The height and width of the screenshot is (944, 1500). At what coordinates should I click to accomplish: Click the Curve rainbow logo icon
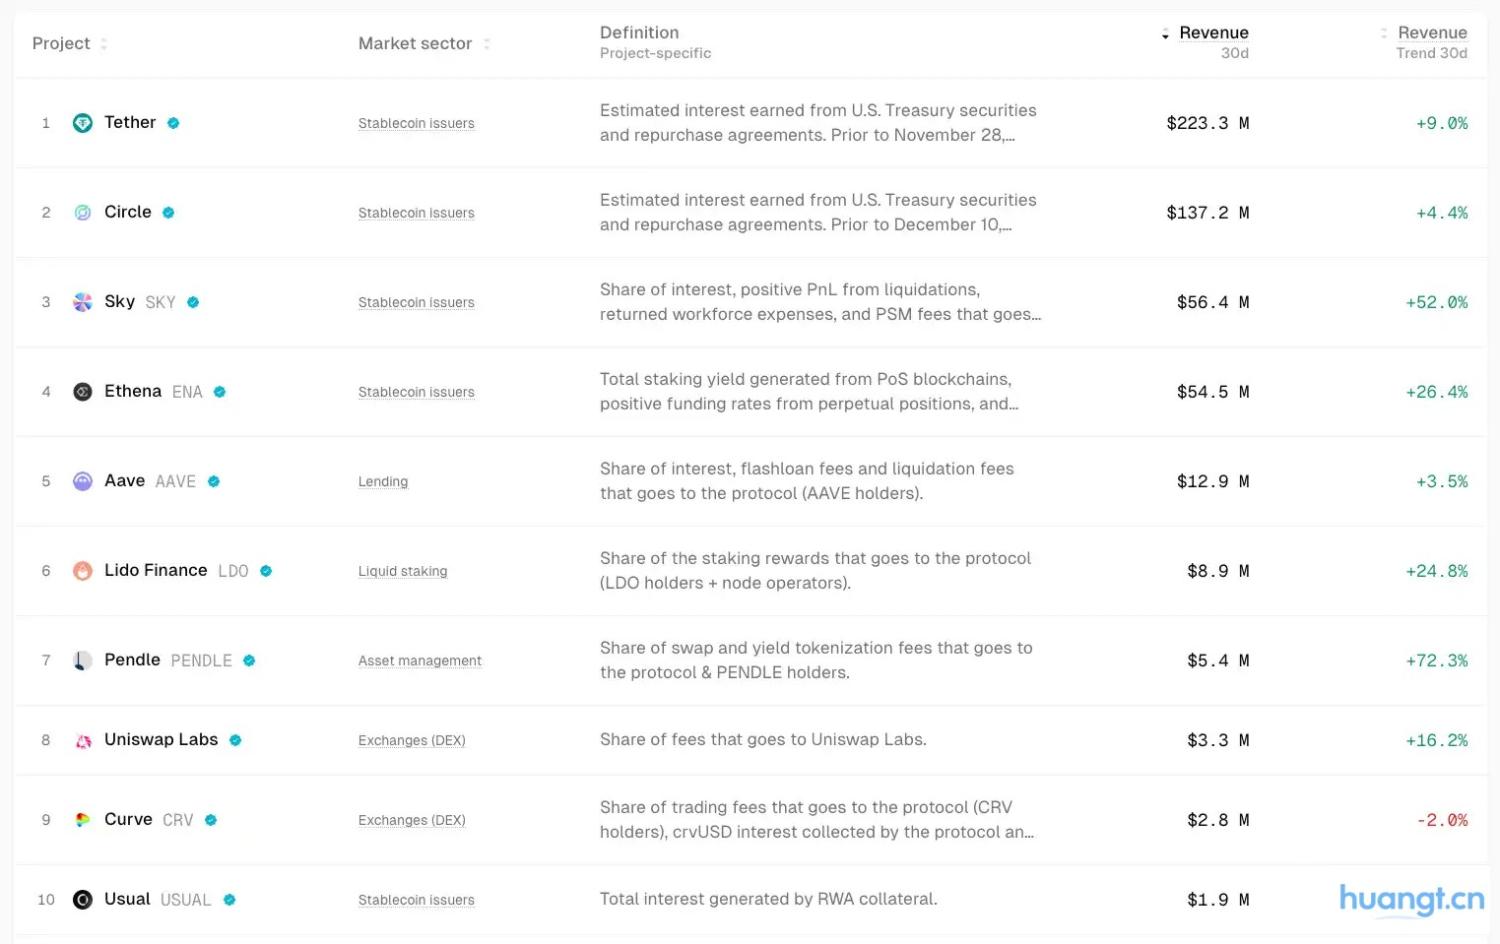[x=83, y=820]
